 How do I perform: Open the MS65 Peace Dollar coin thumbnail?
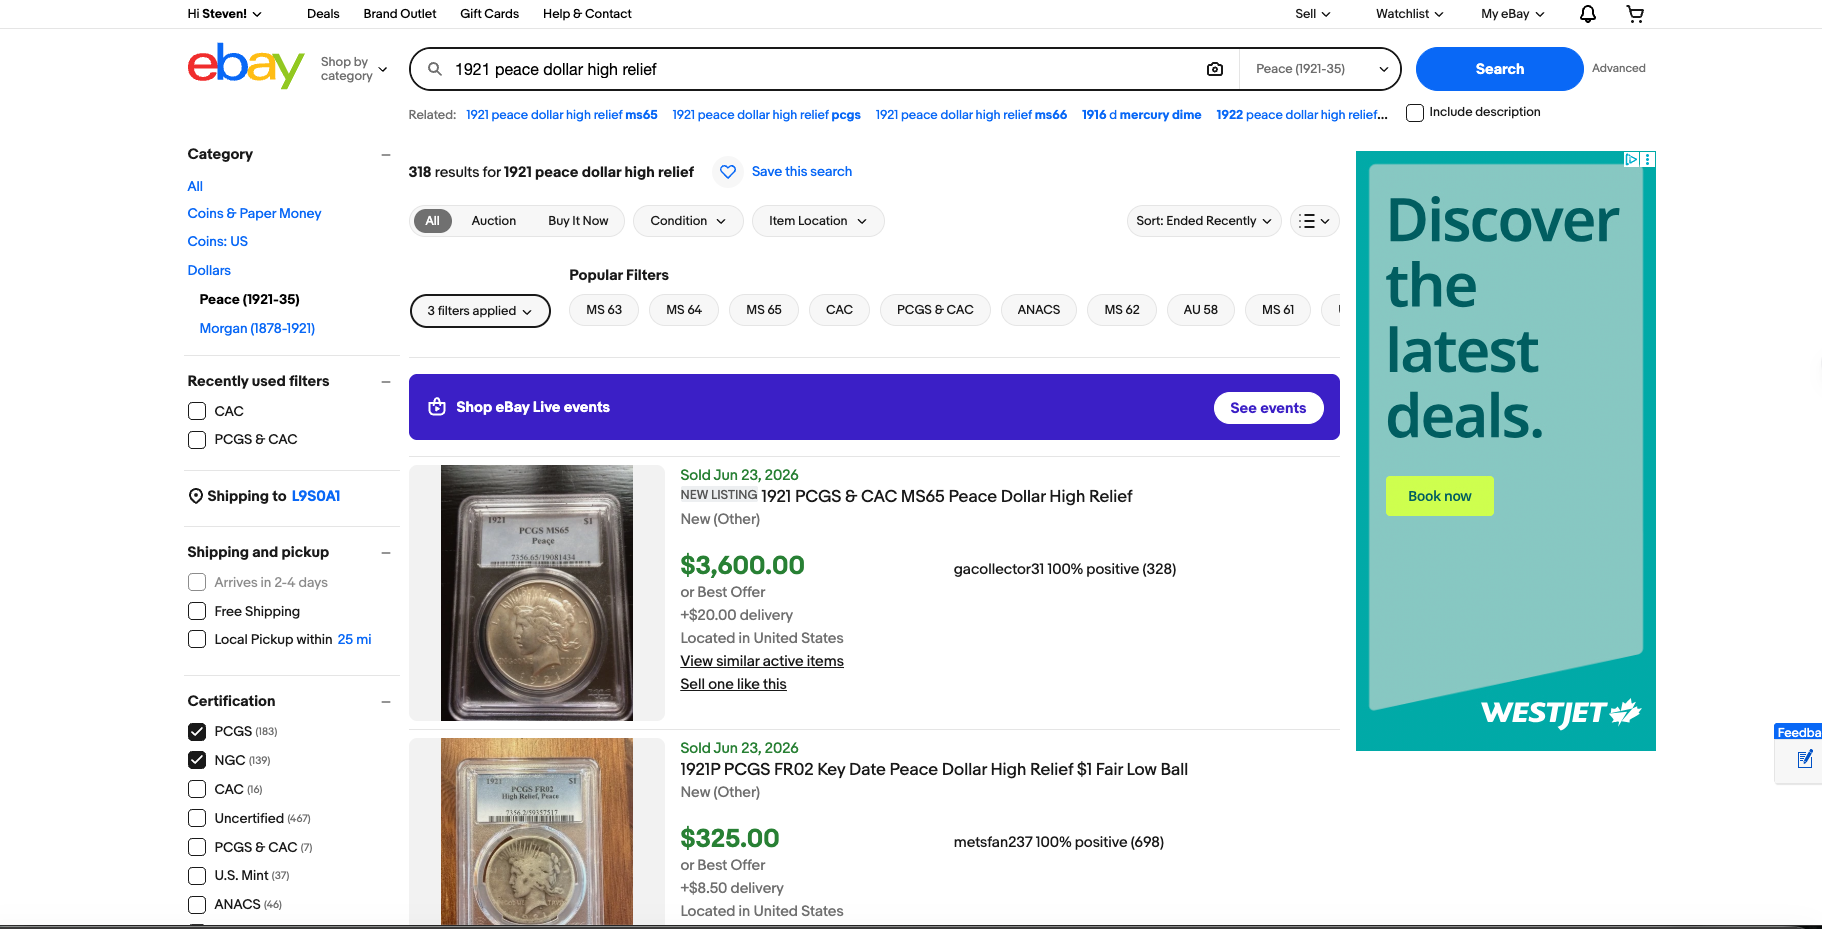pyautogui.click(x=537, y=593)
